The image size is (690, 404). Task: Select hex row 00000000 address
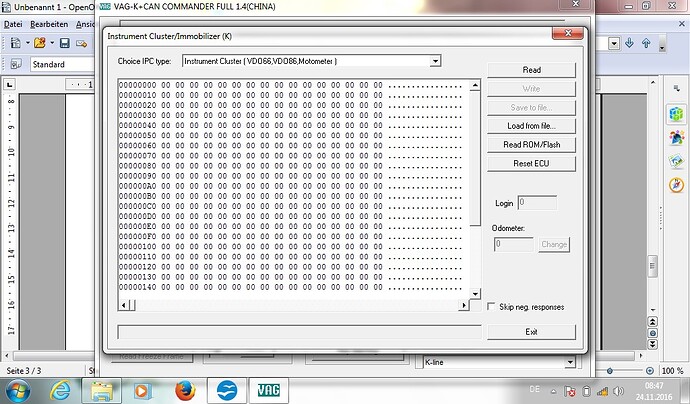(x=137, y=85)
